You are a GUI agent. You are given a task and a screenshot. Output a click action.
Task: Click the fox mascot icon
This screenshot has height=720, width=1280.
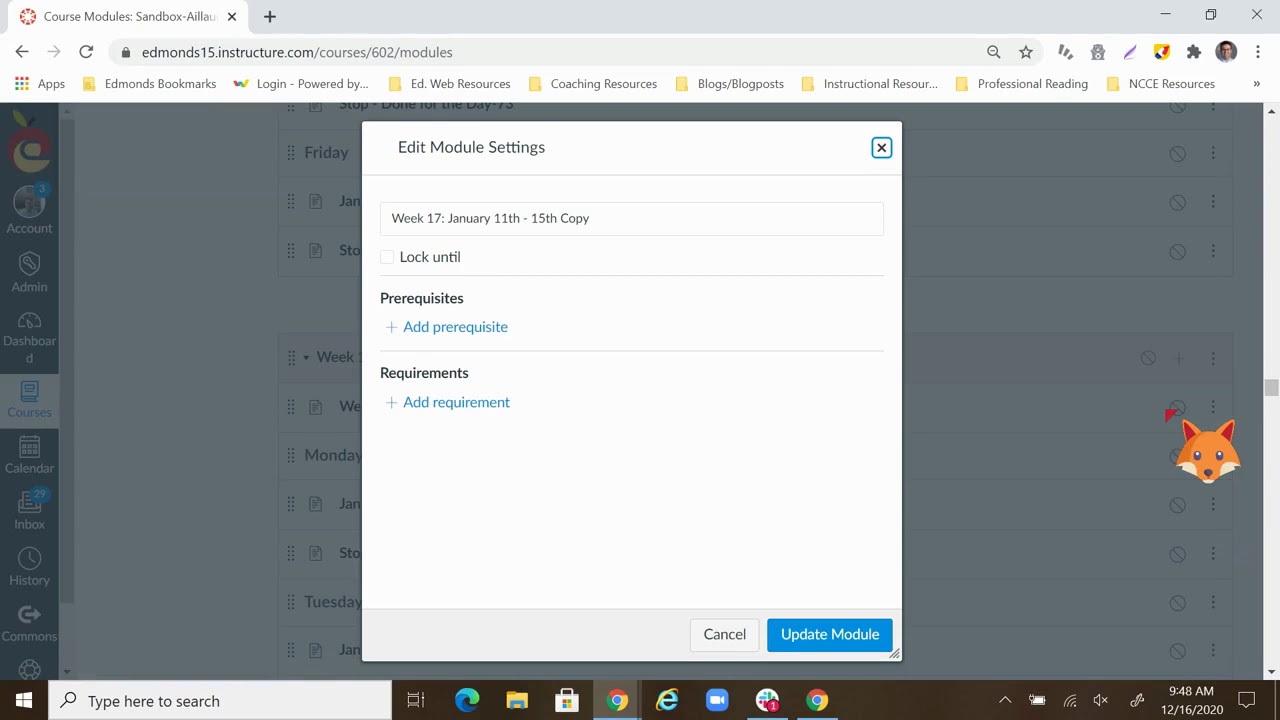click(1207, 451)
